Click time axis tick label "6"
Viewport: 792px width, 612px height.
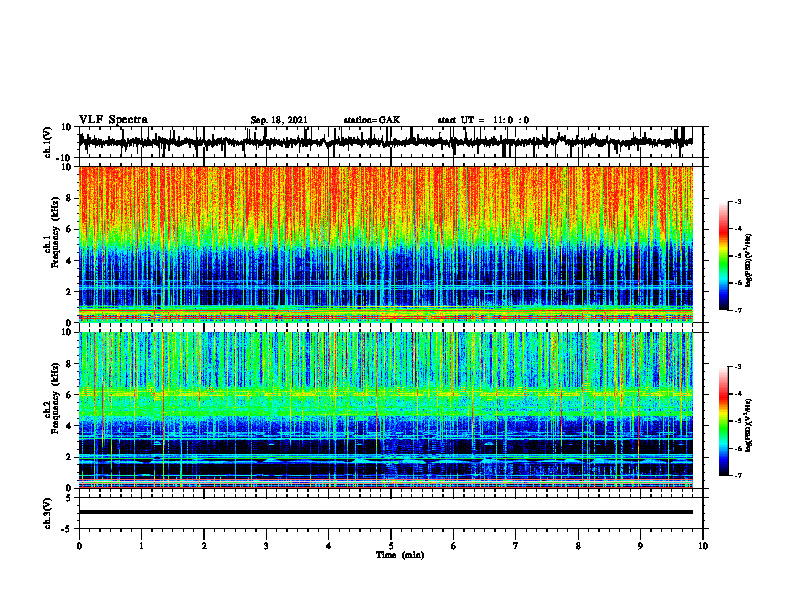(x=454, y=546)
